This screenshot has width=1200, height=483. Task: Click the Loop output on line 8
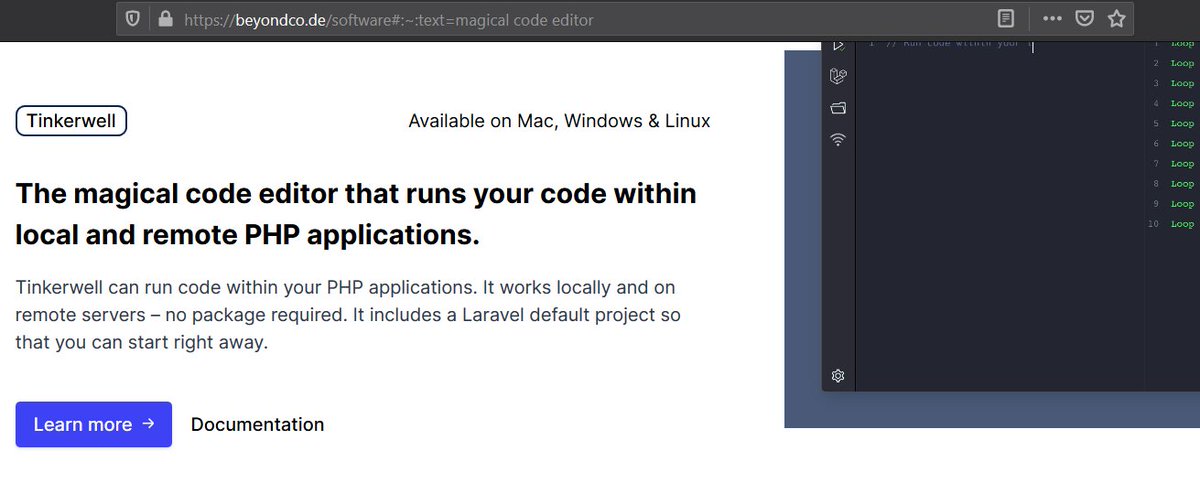click(1182, 184)
